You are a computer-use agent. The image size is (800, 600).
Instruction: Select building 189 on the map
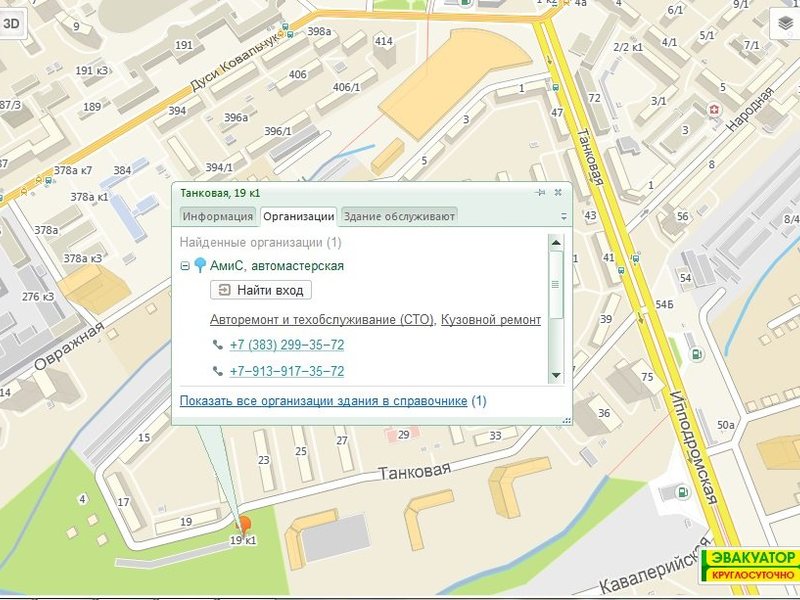click(92, 107)
